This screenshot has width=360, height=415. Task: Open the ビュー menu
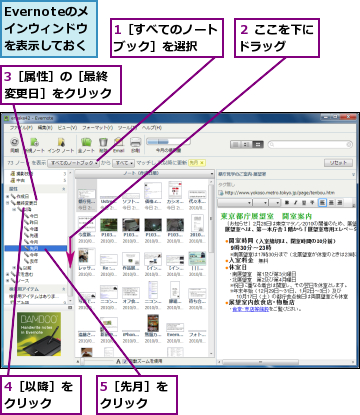pos(67,128)
